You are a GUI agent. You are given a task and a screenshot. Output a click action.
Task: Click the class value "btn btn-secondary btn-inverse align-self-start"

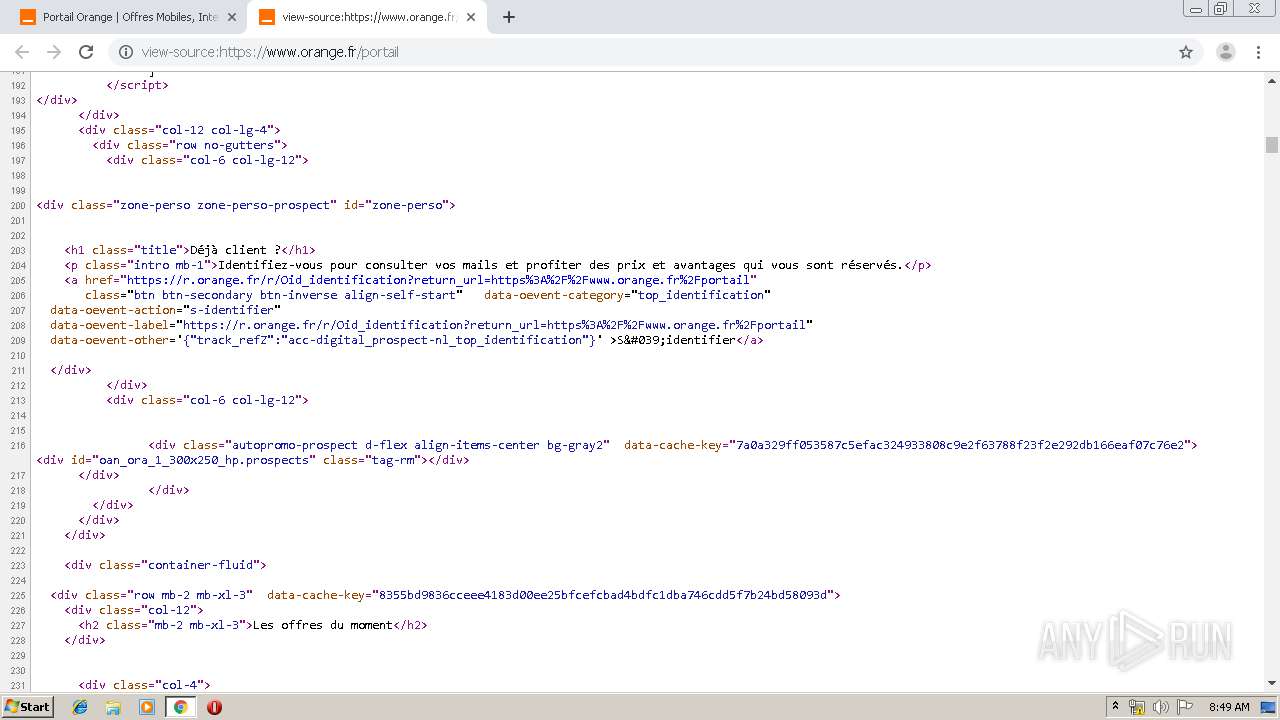pos(295,295)
